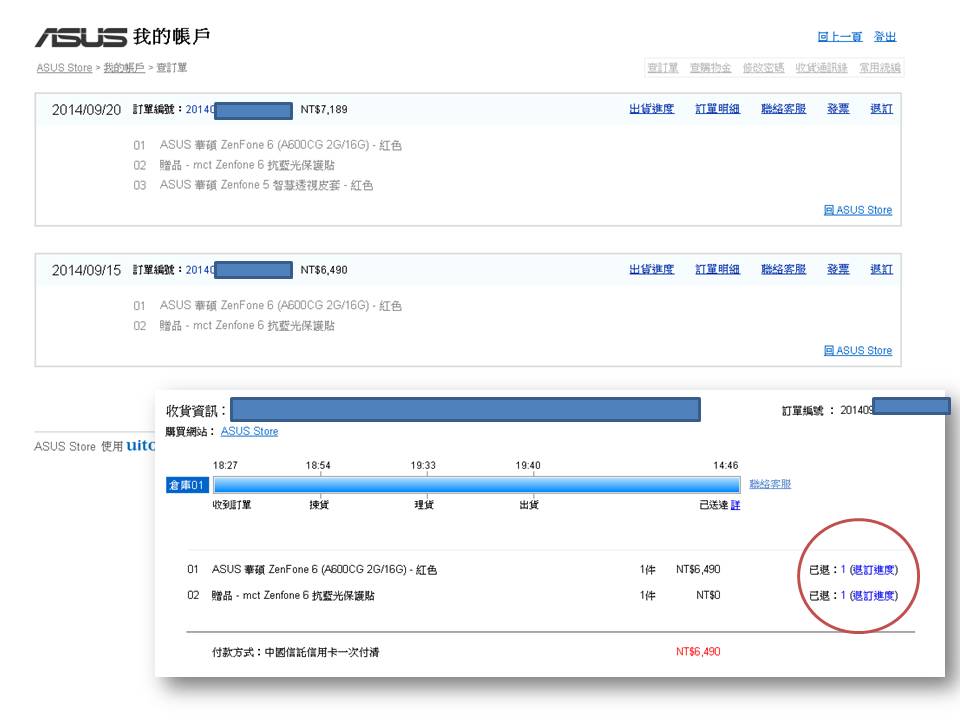The width and height of the screenshot is (960, 720).
Task: Open 訂單明細 for the 2014/09/15 order
Action: 718,269
